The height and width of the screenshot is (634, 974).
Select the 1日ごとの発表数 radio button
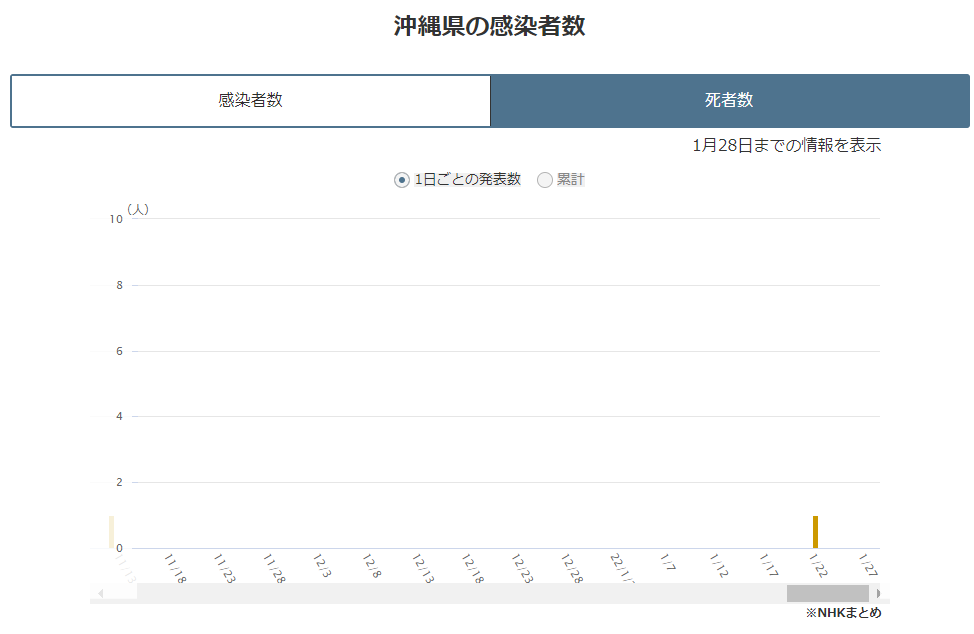(402, 180)
